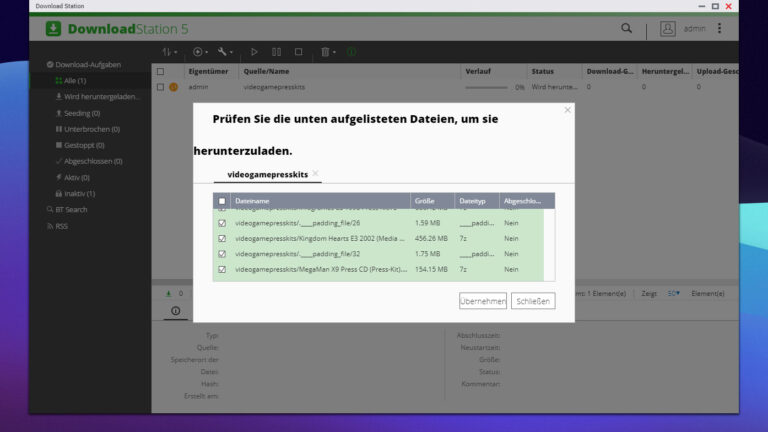Sort tasks by Verlauf column
Viewport: 768px width, 432px height.
[478, 72]
